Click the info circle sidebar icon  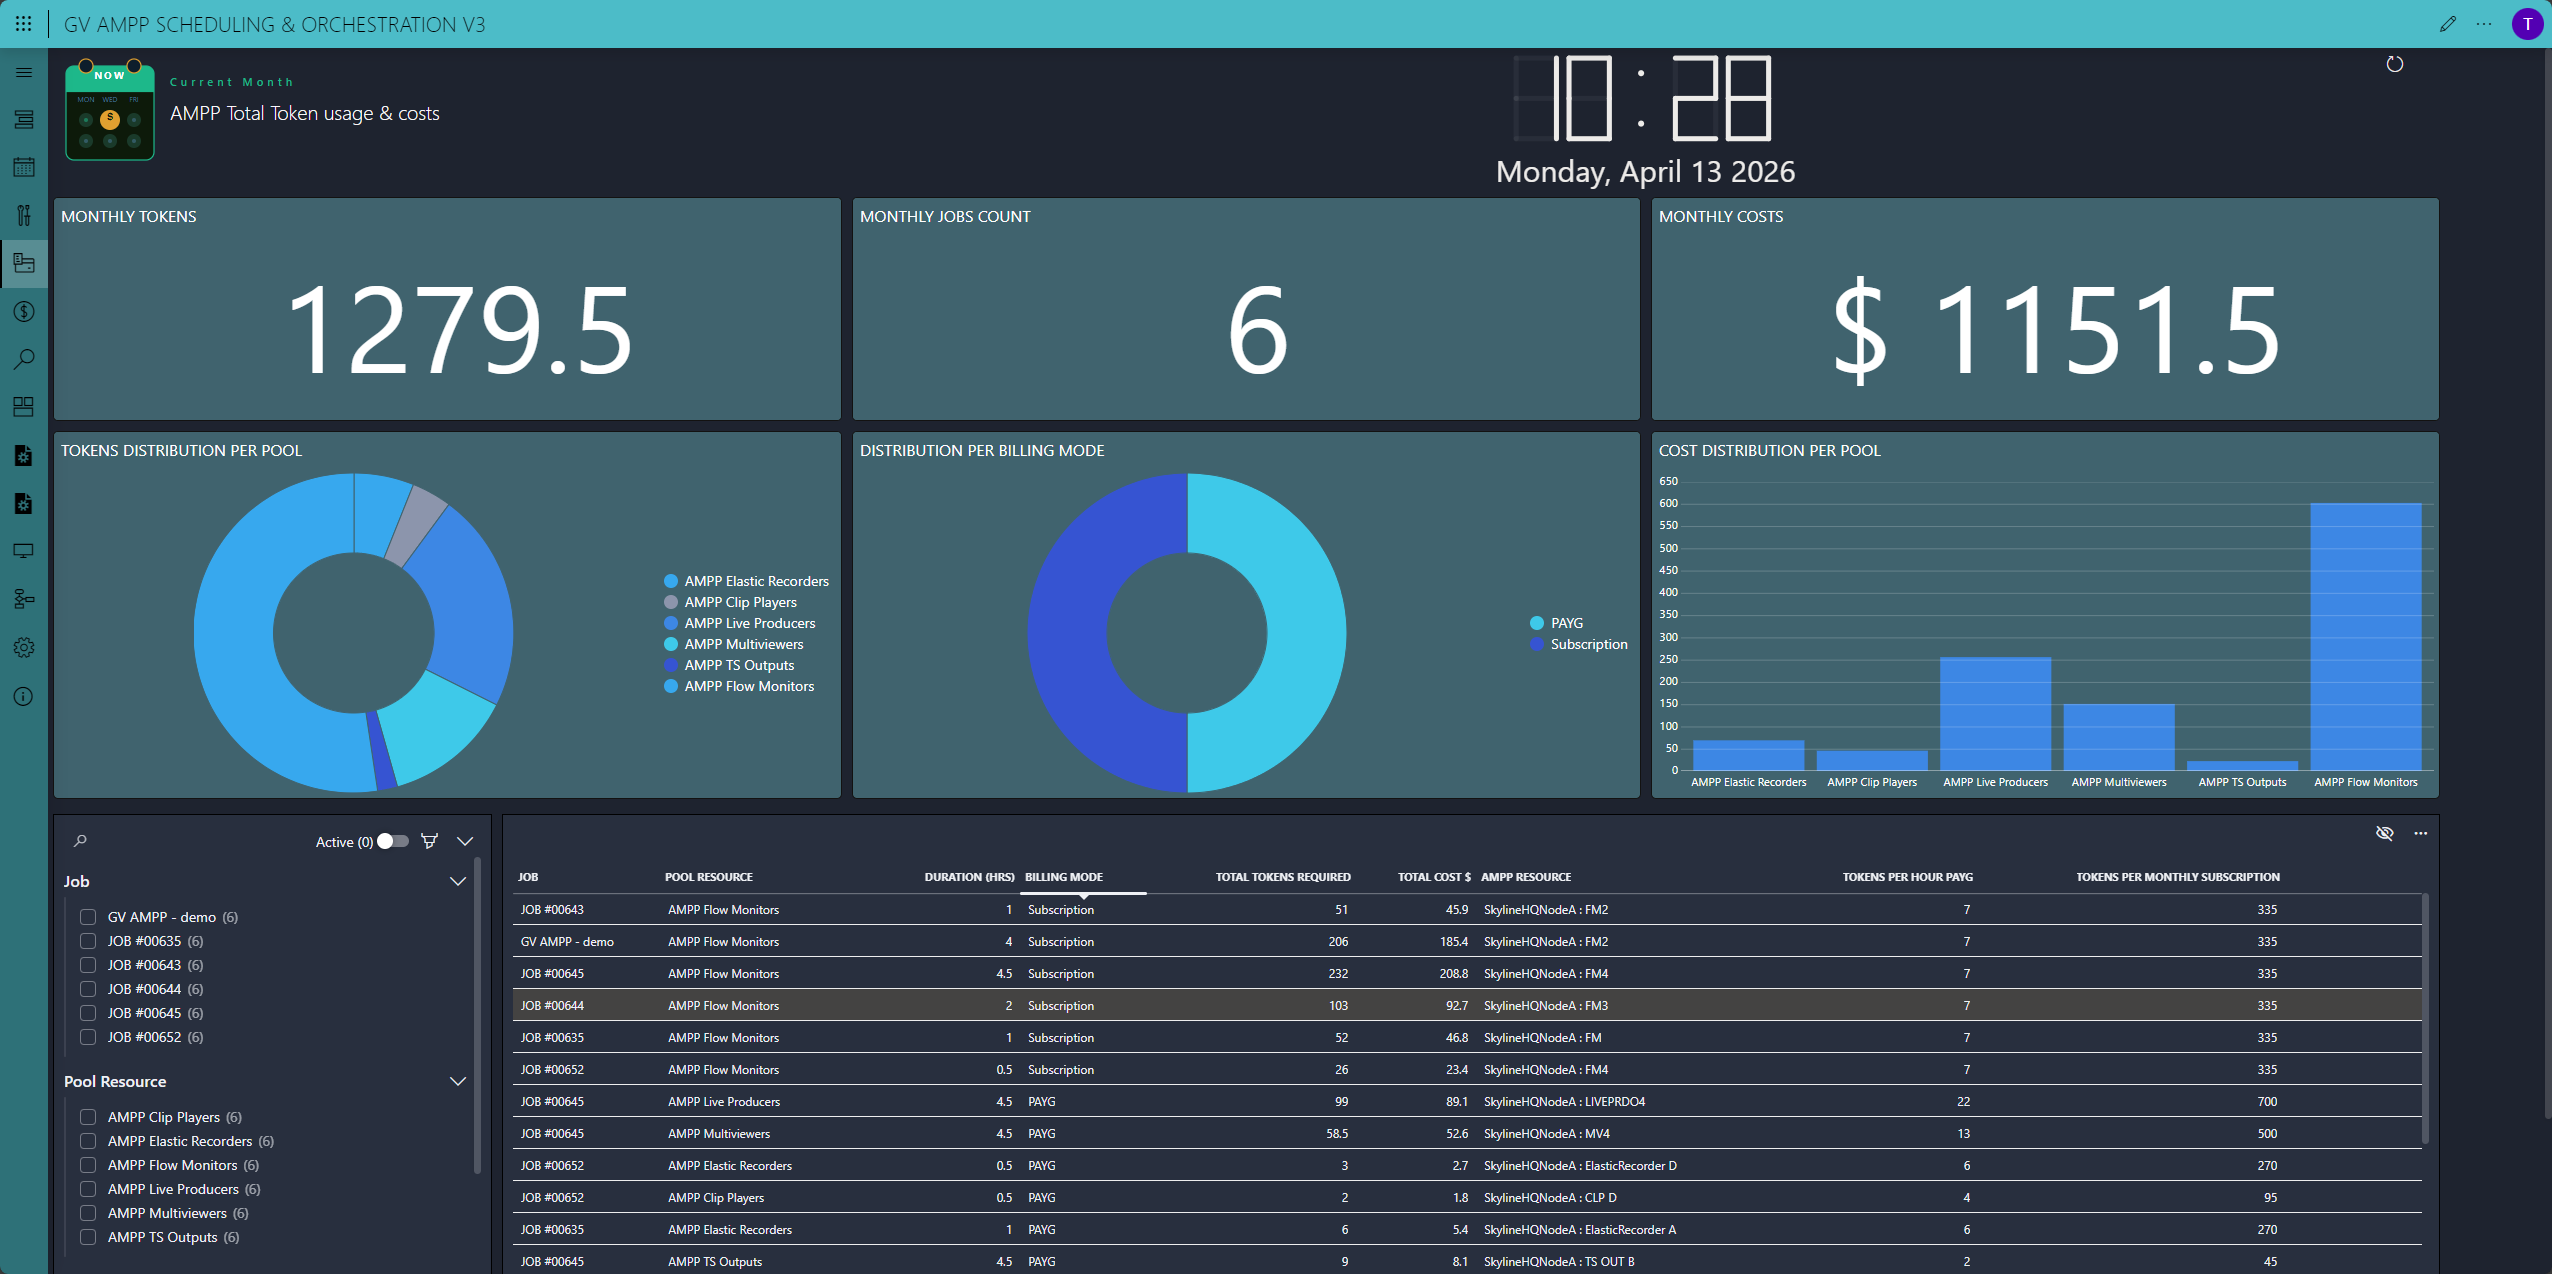24,697
